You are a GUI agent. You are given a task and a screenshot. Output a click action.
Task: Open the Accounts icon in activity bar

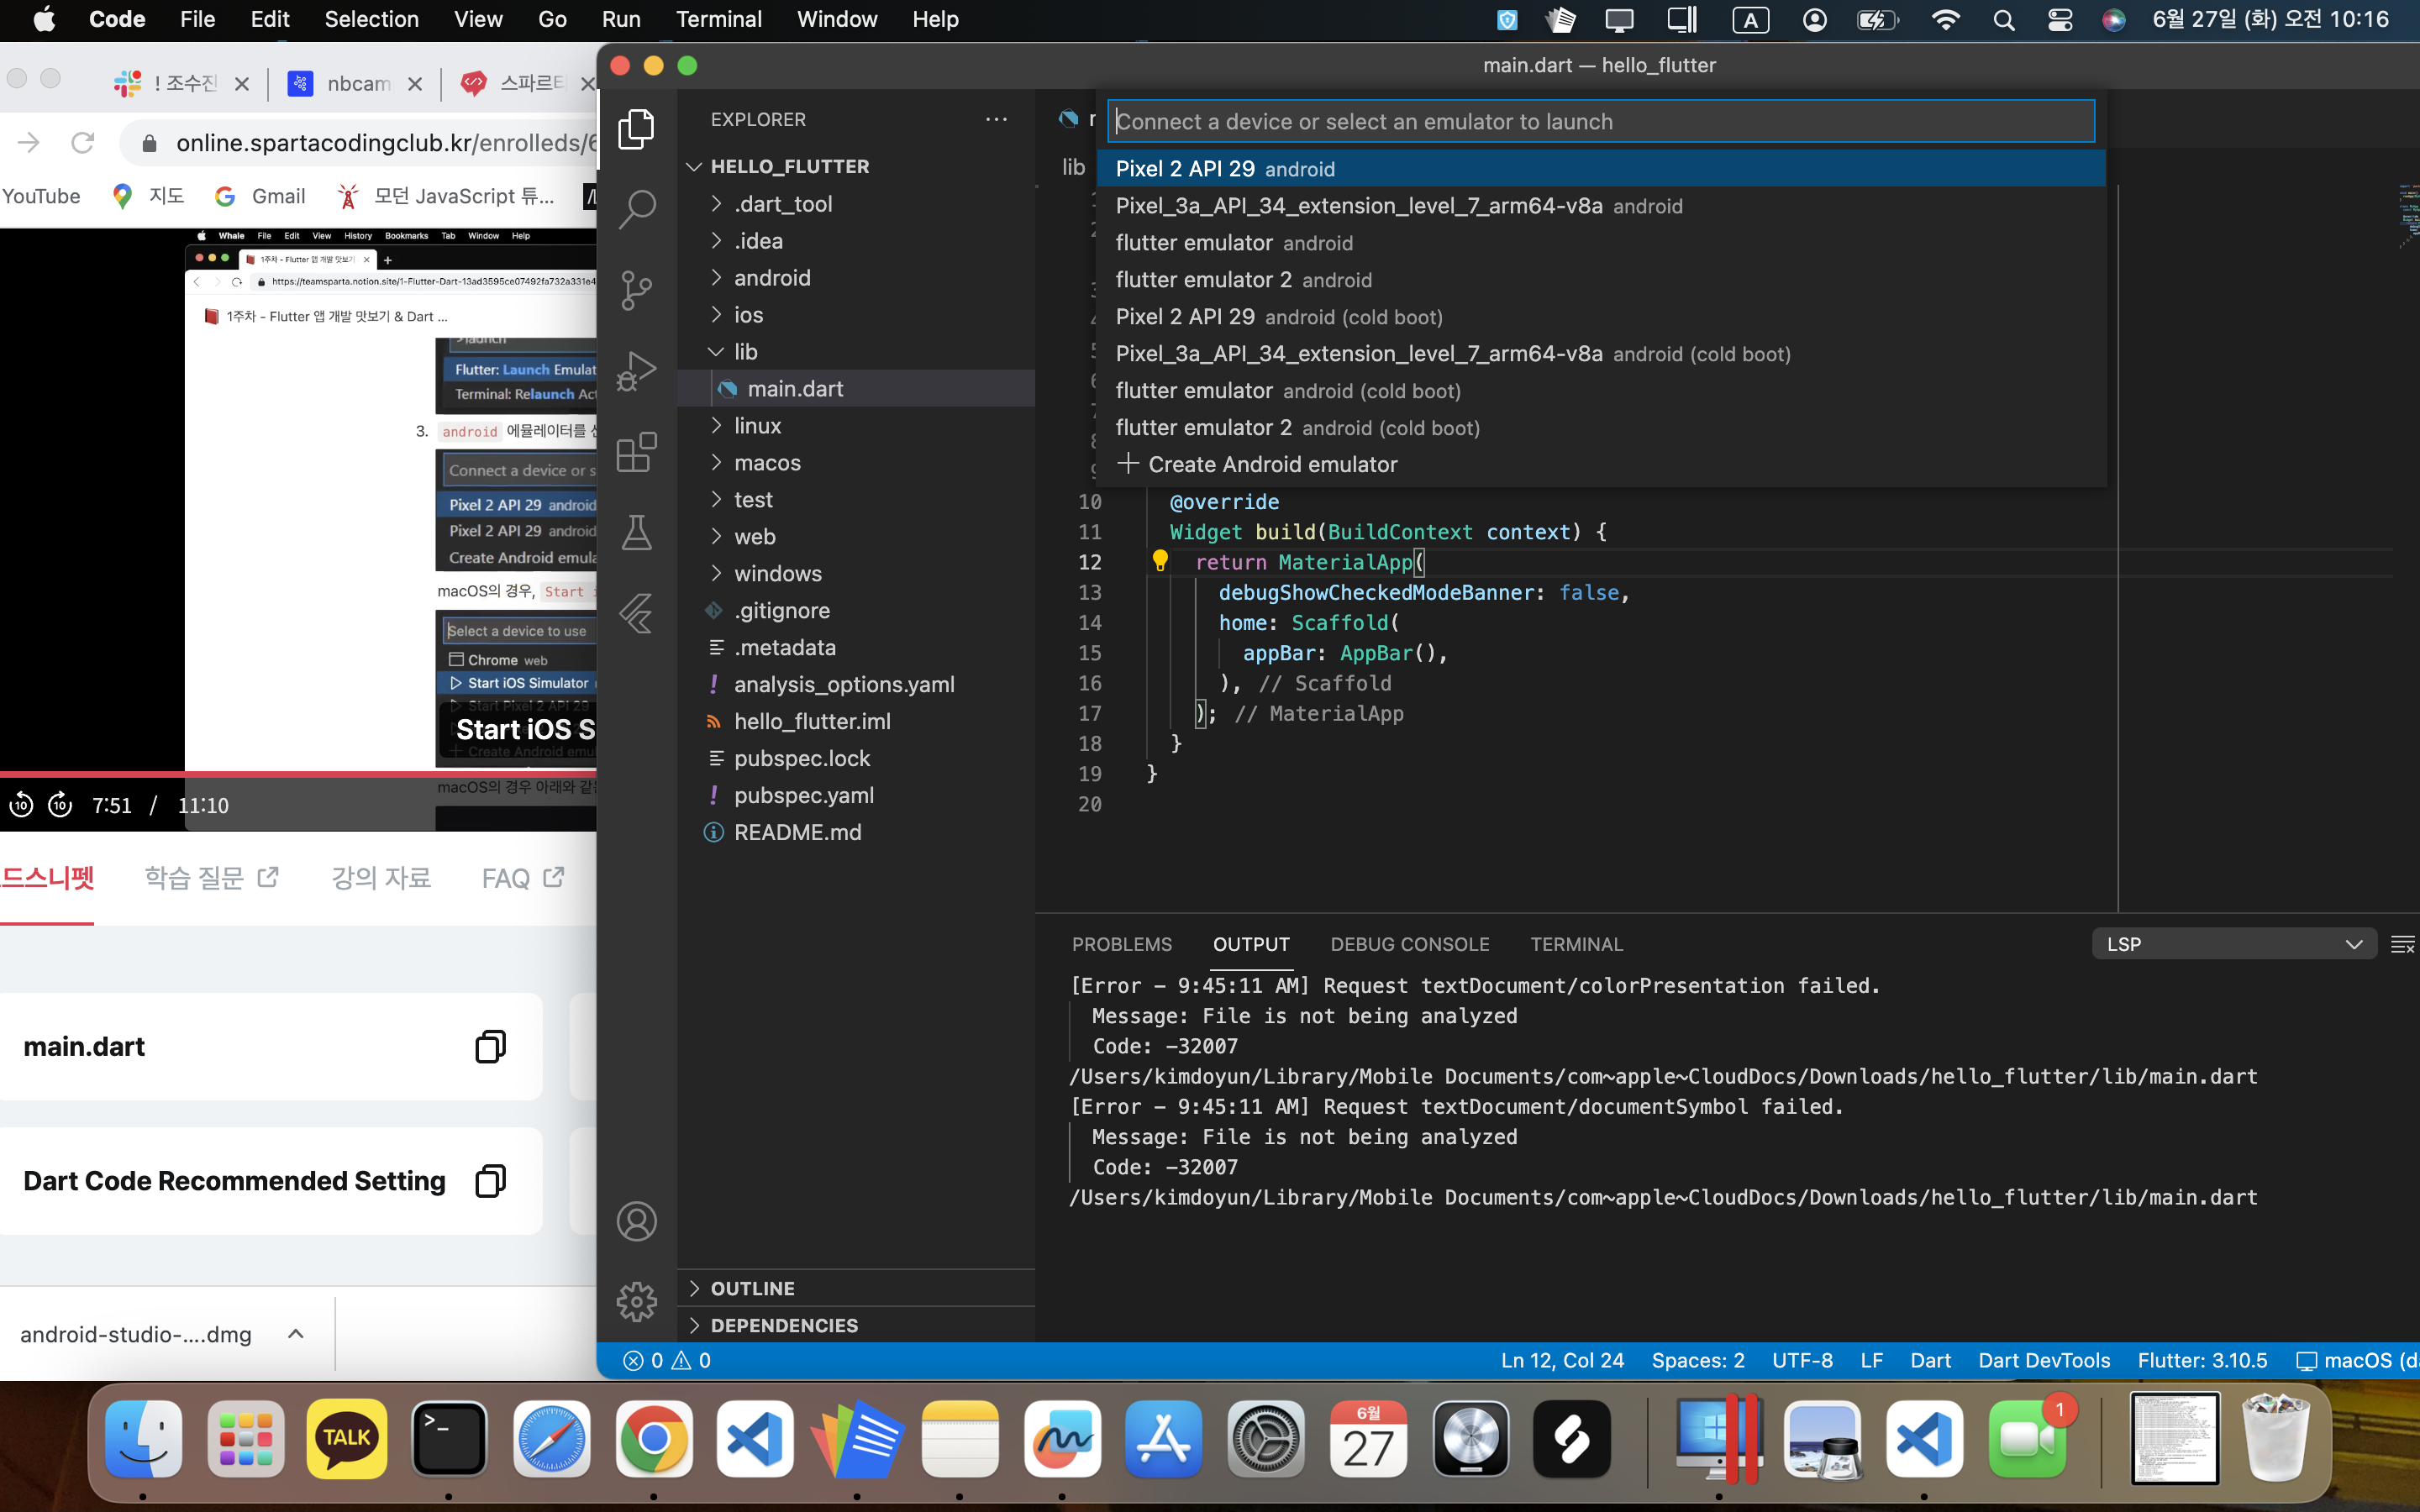(636, 1221)
